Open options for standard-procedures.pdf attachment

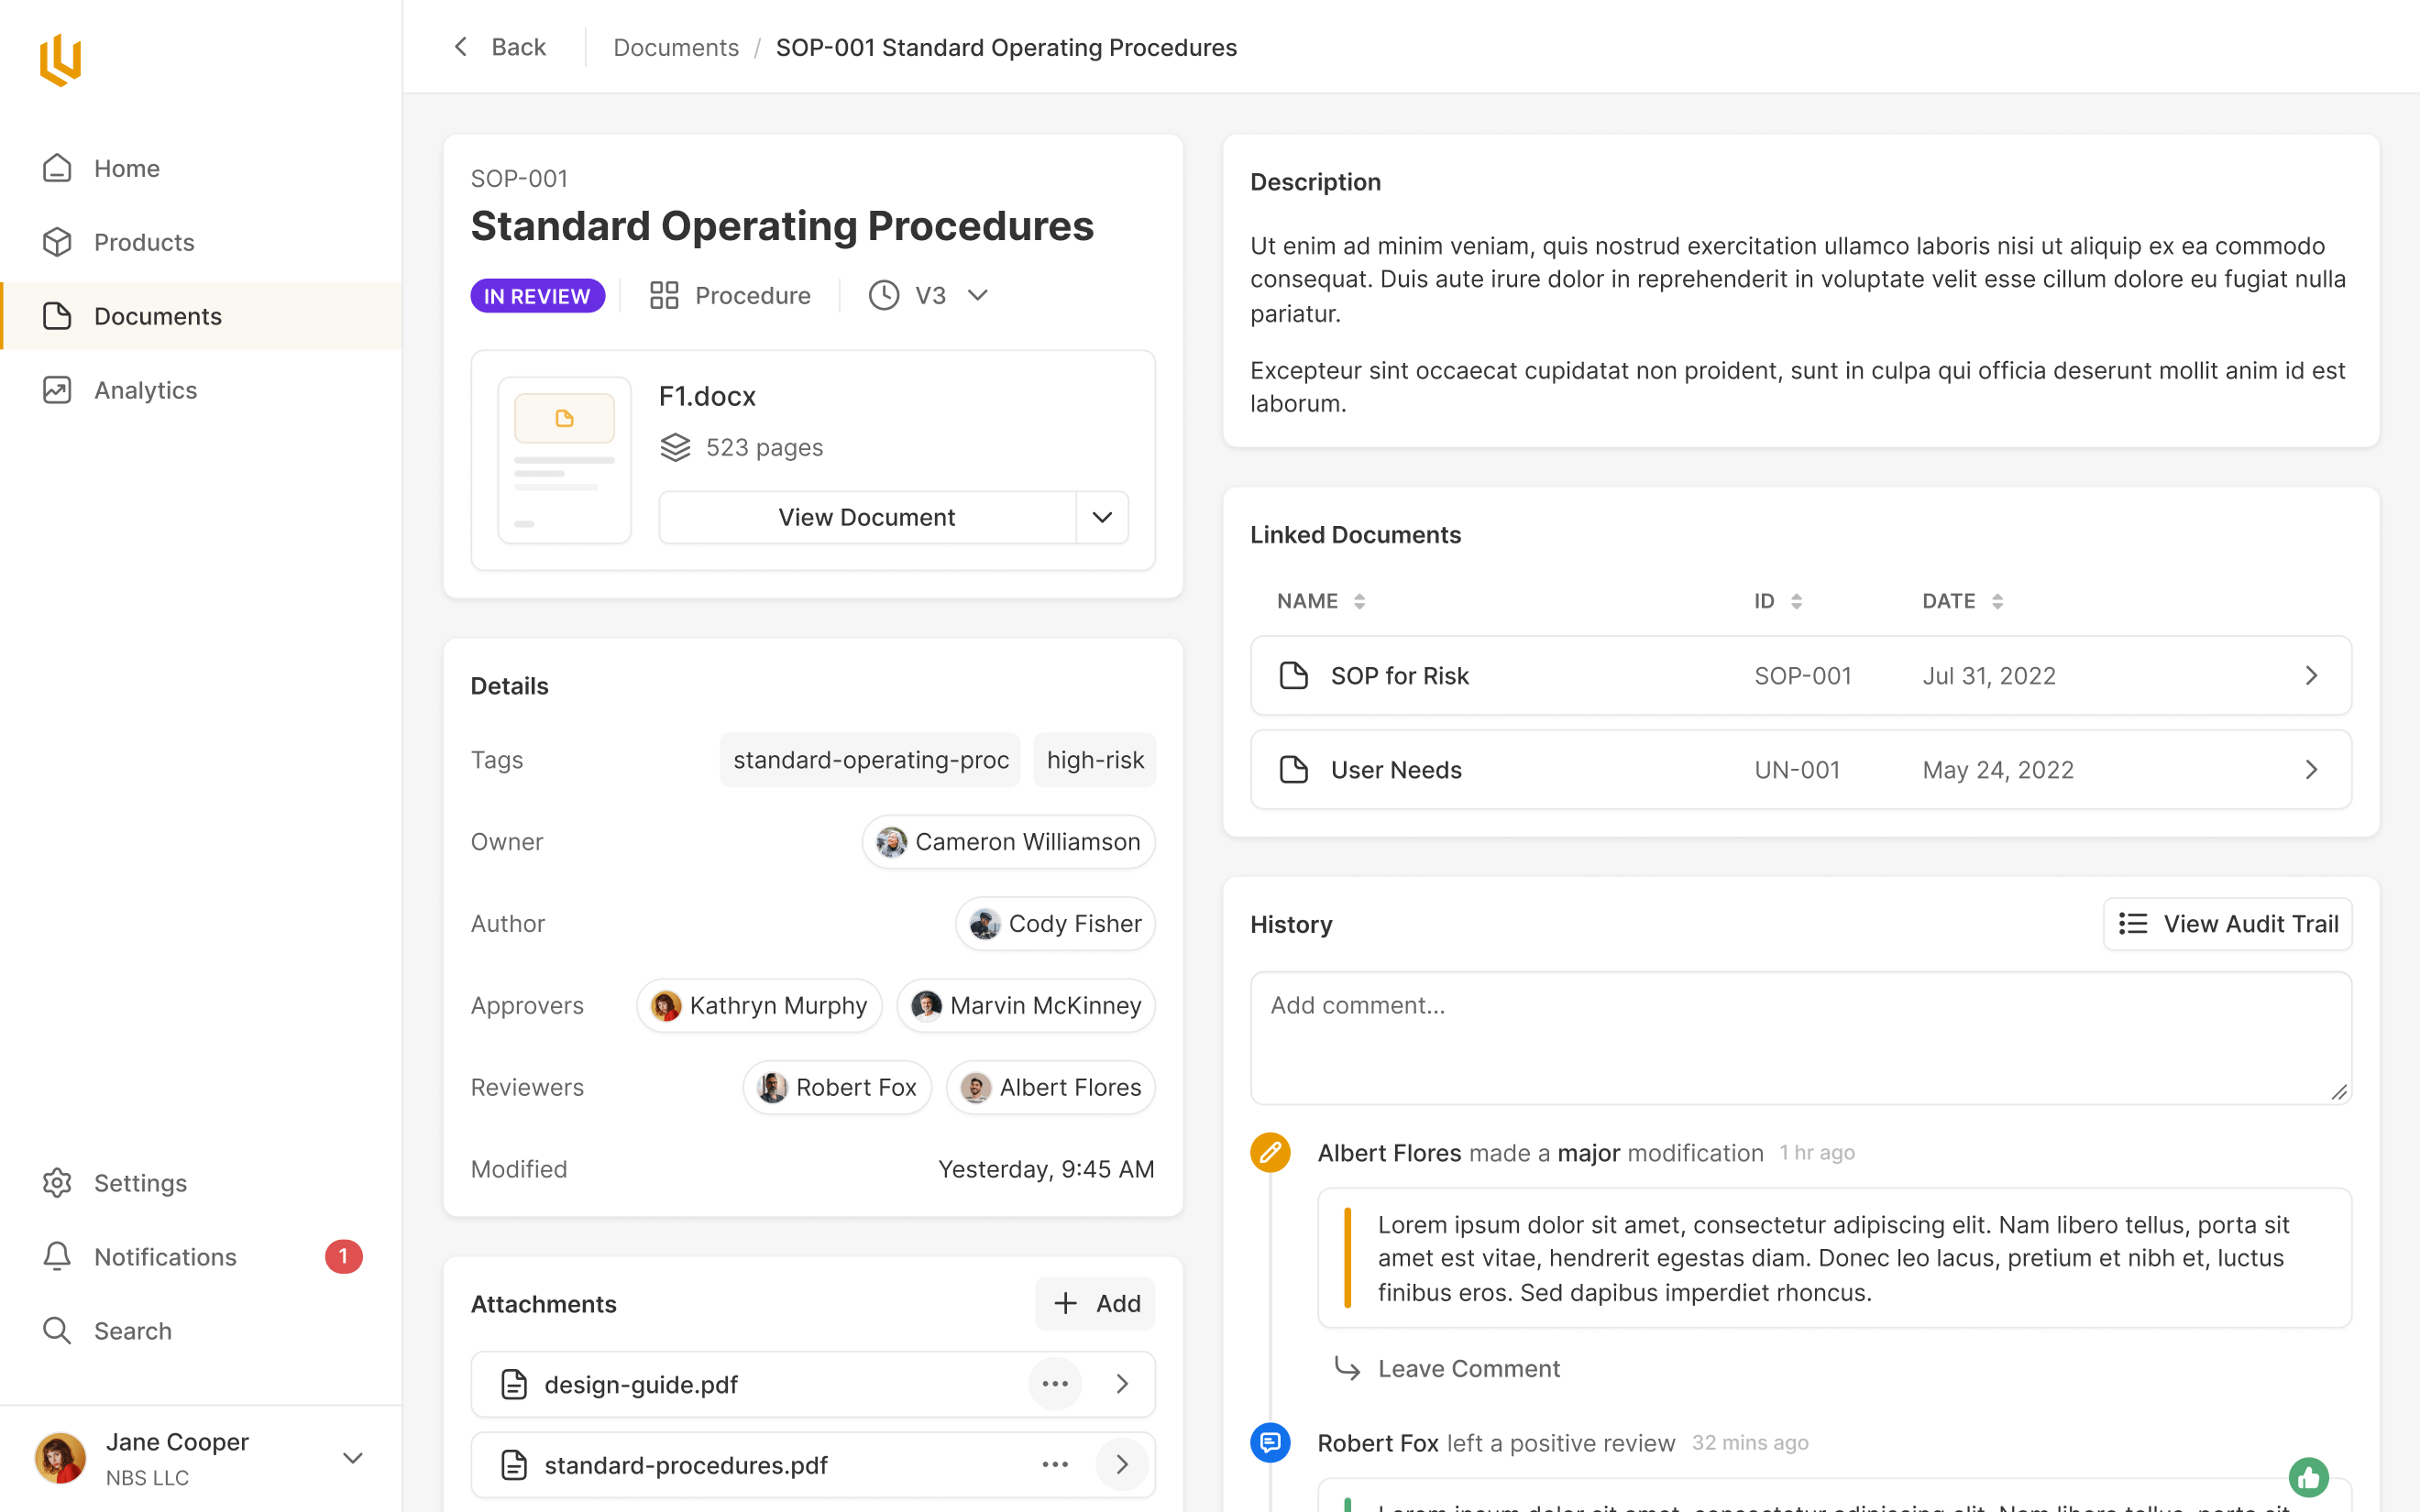[1055, 1465]
